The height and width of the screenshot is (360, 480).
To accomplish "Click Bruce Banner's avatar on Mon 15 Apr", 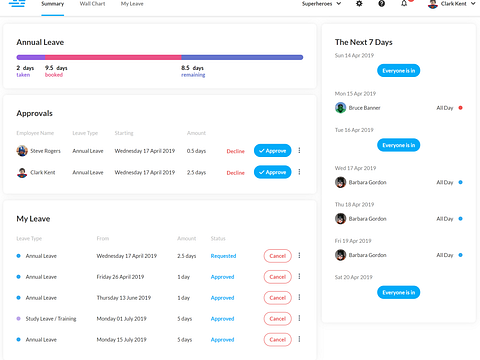I will [x=340, y=108].
